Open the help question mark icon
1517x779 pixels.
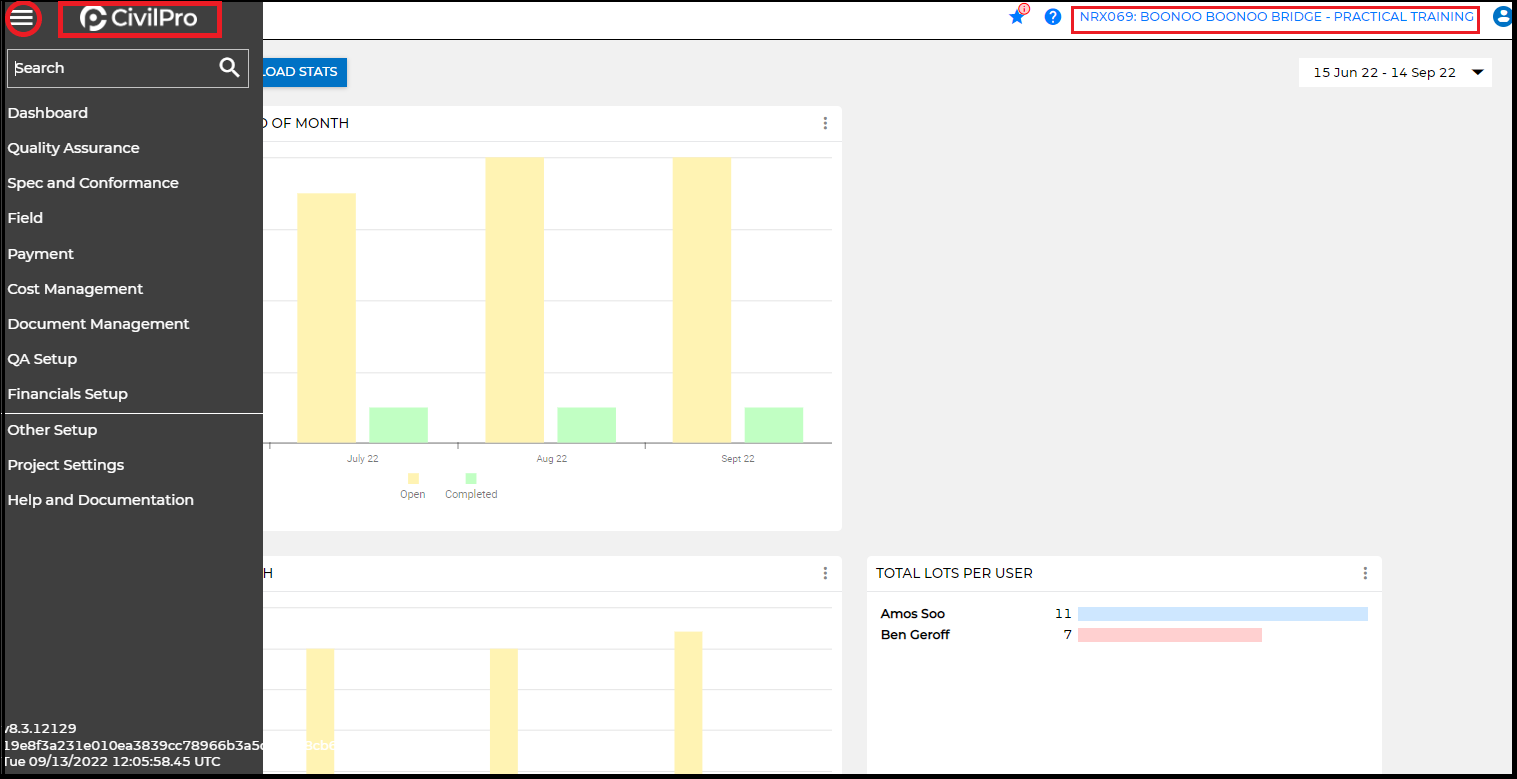[x=1052, y=17]
